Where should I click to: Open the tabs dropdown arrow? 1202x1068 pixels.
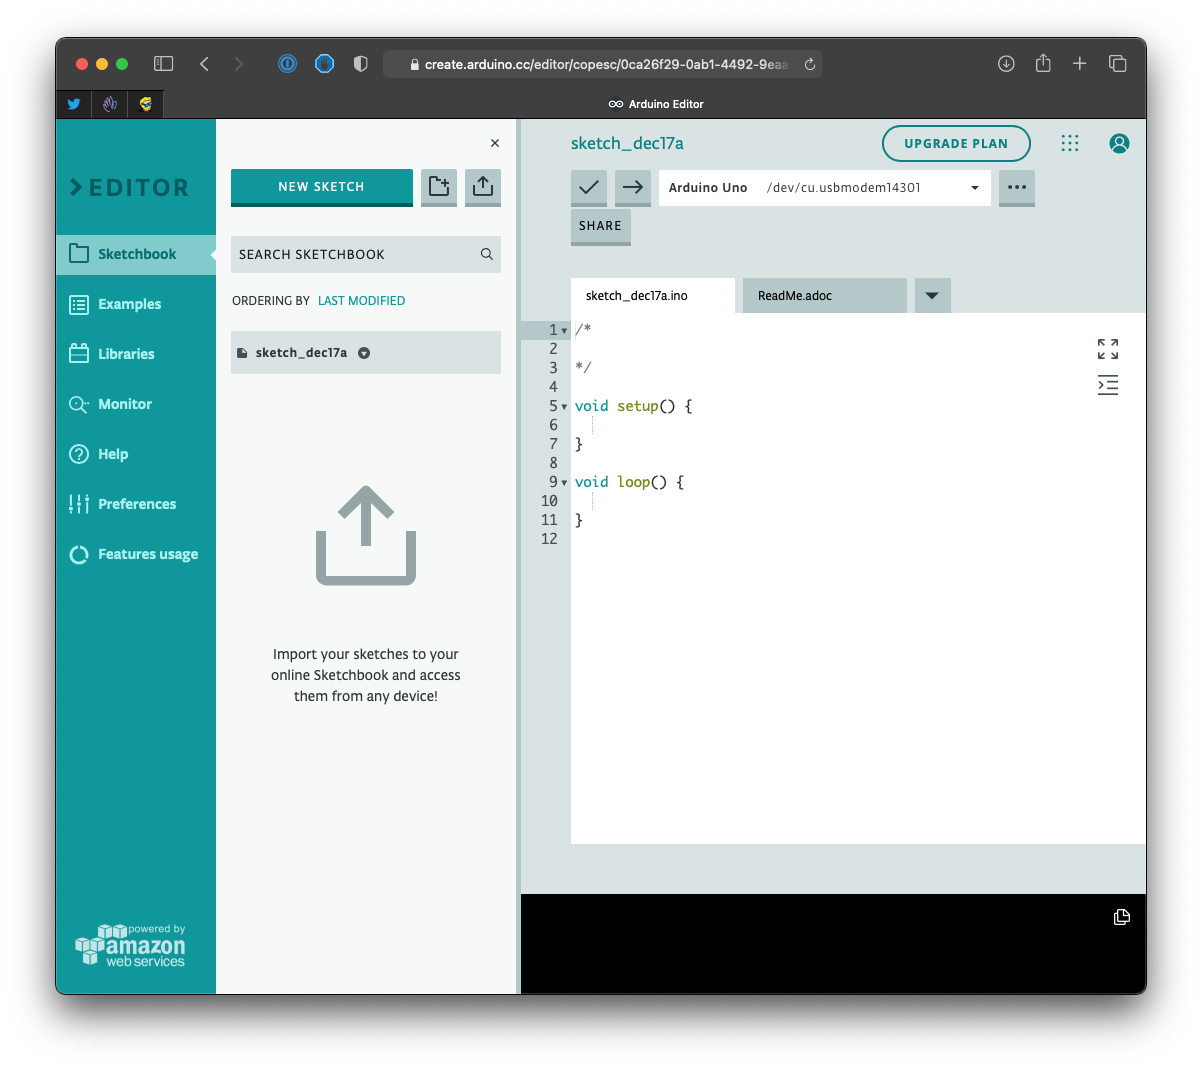coord(932,296)
